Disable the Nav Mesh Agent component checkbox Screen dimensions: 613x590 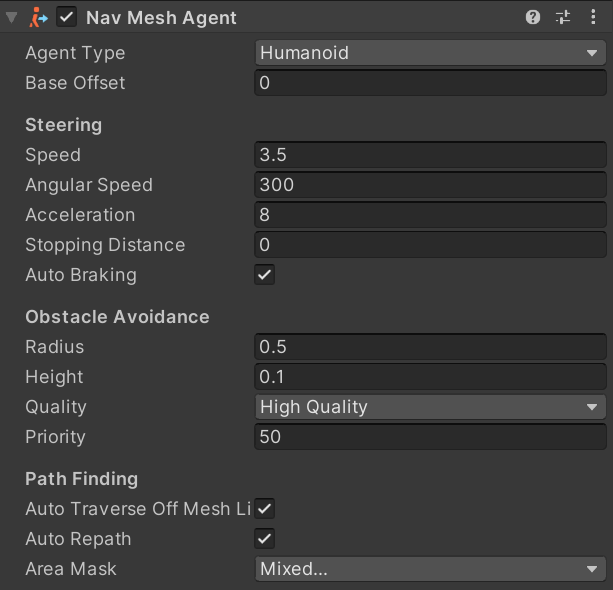click(x=66, y=17)
